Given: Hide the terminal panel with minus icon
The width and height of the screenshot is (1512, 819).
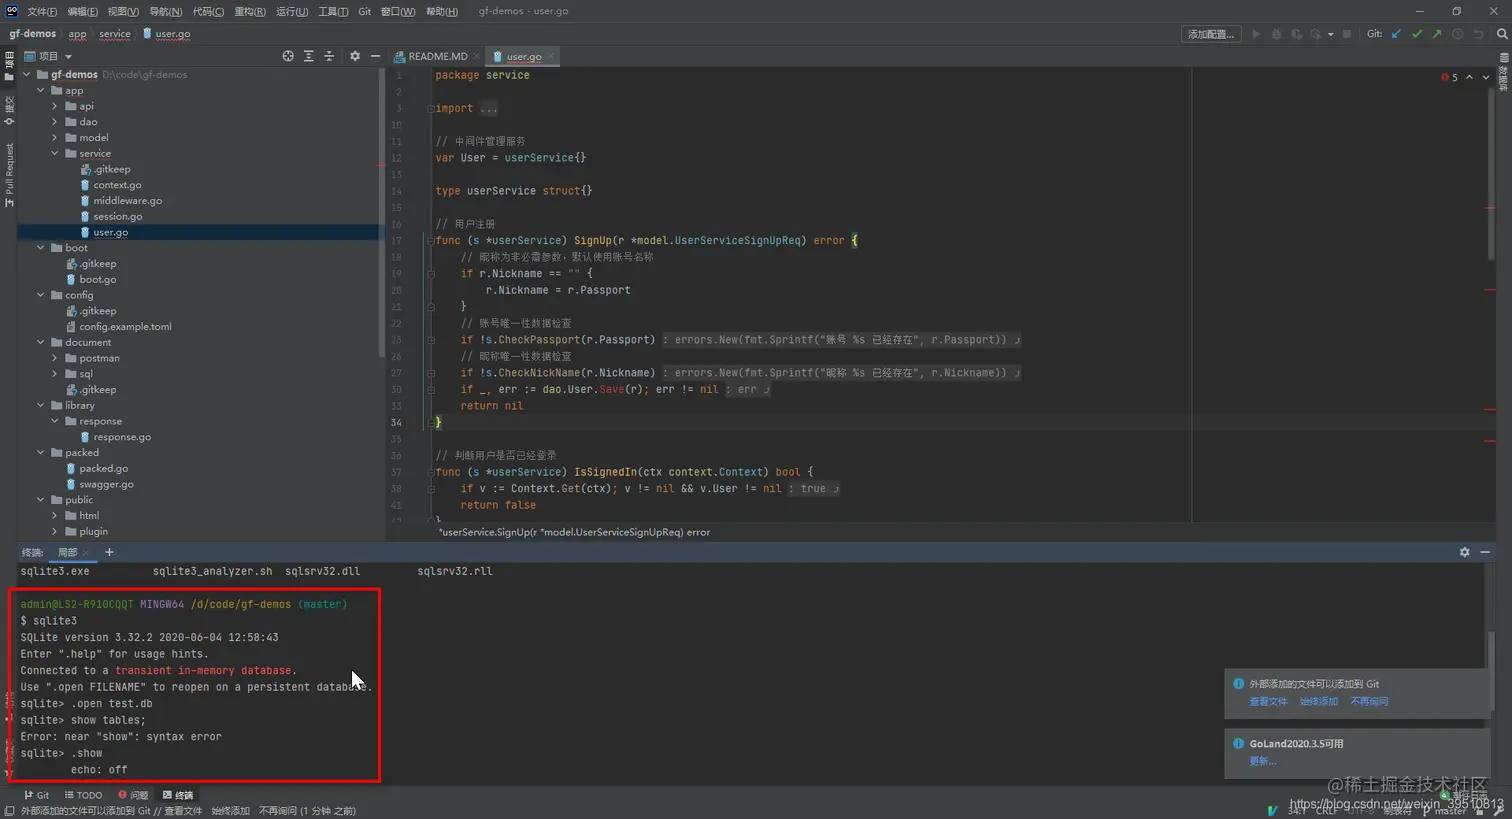Looking at the screenshot, I should coord(1485,552).
